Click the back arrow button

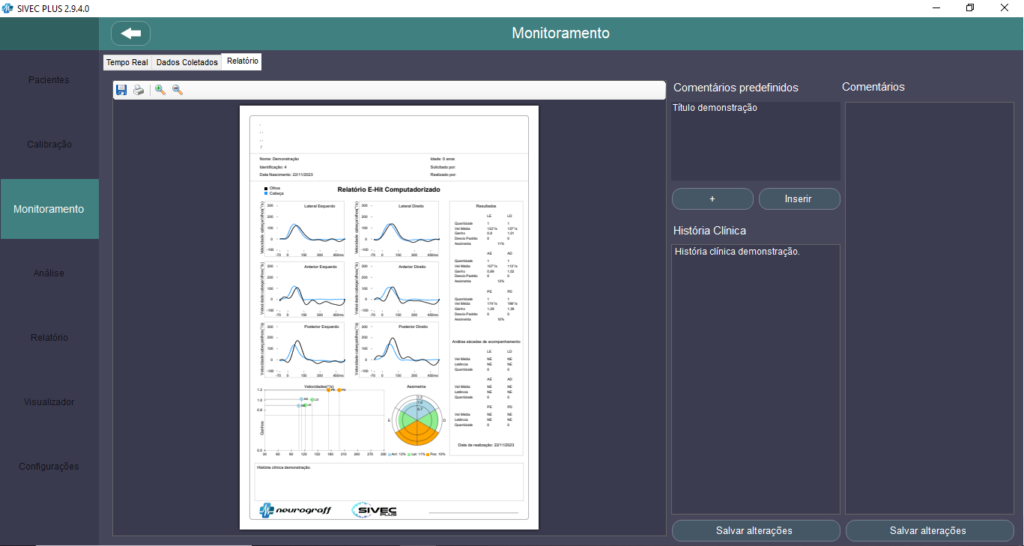coord(130,33)
